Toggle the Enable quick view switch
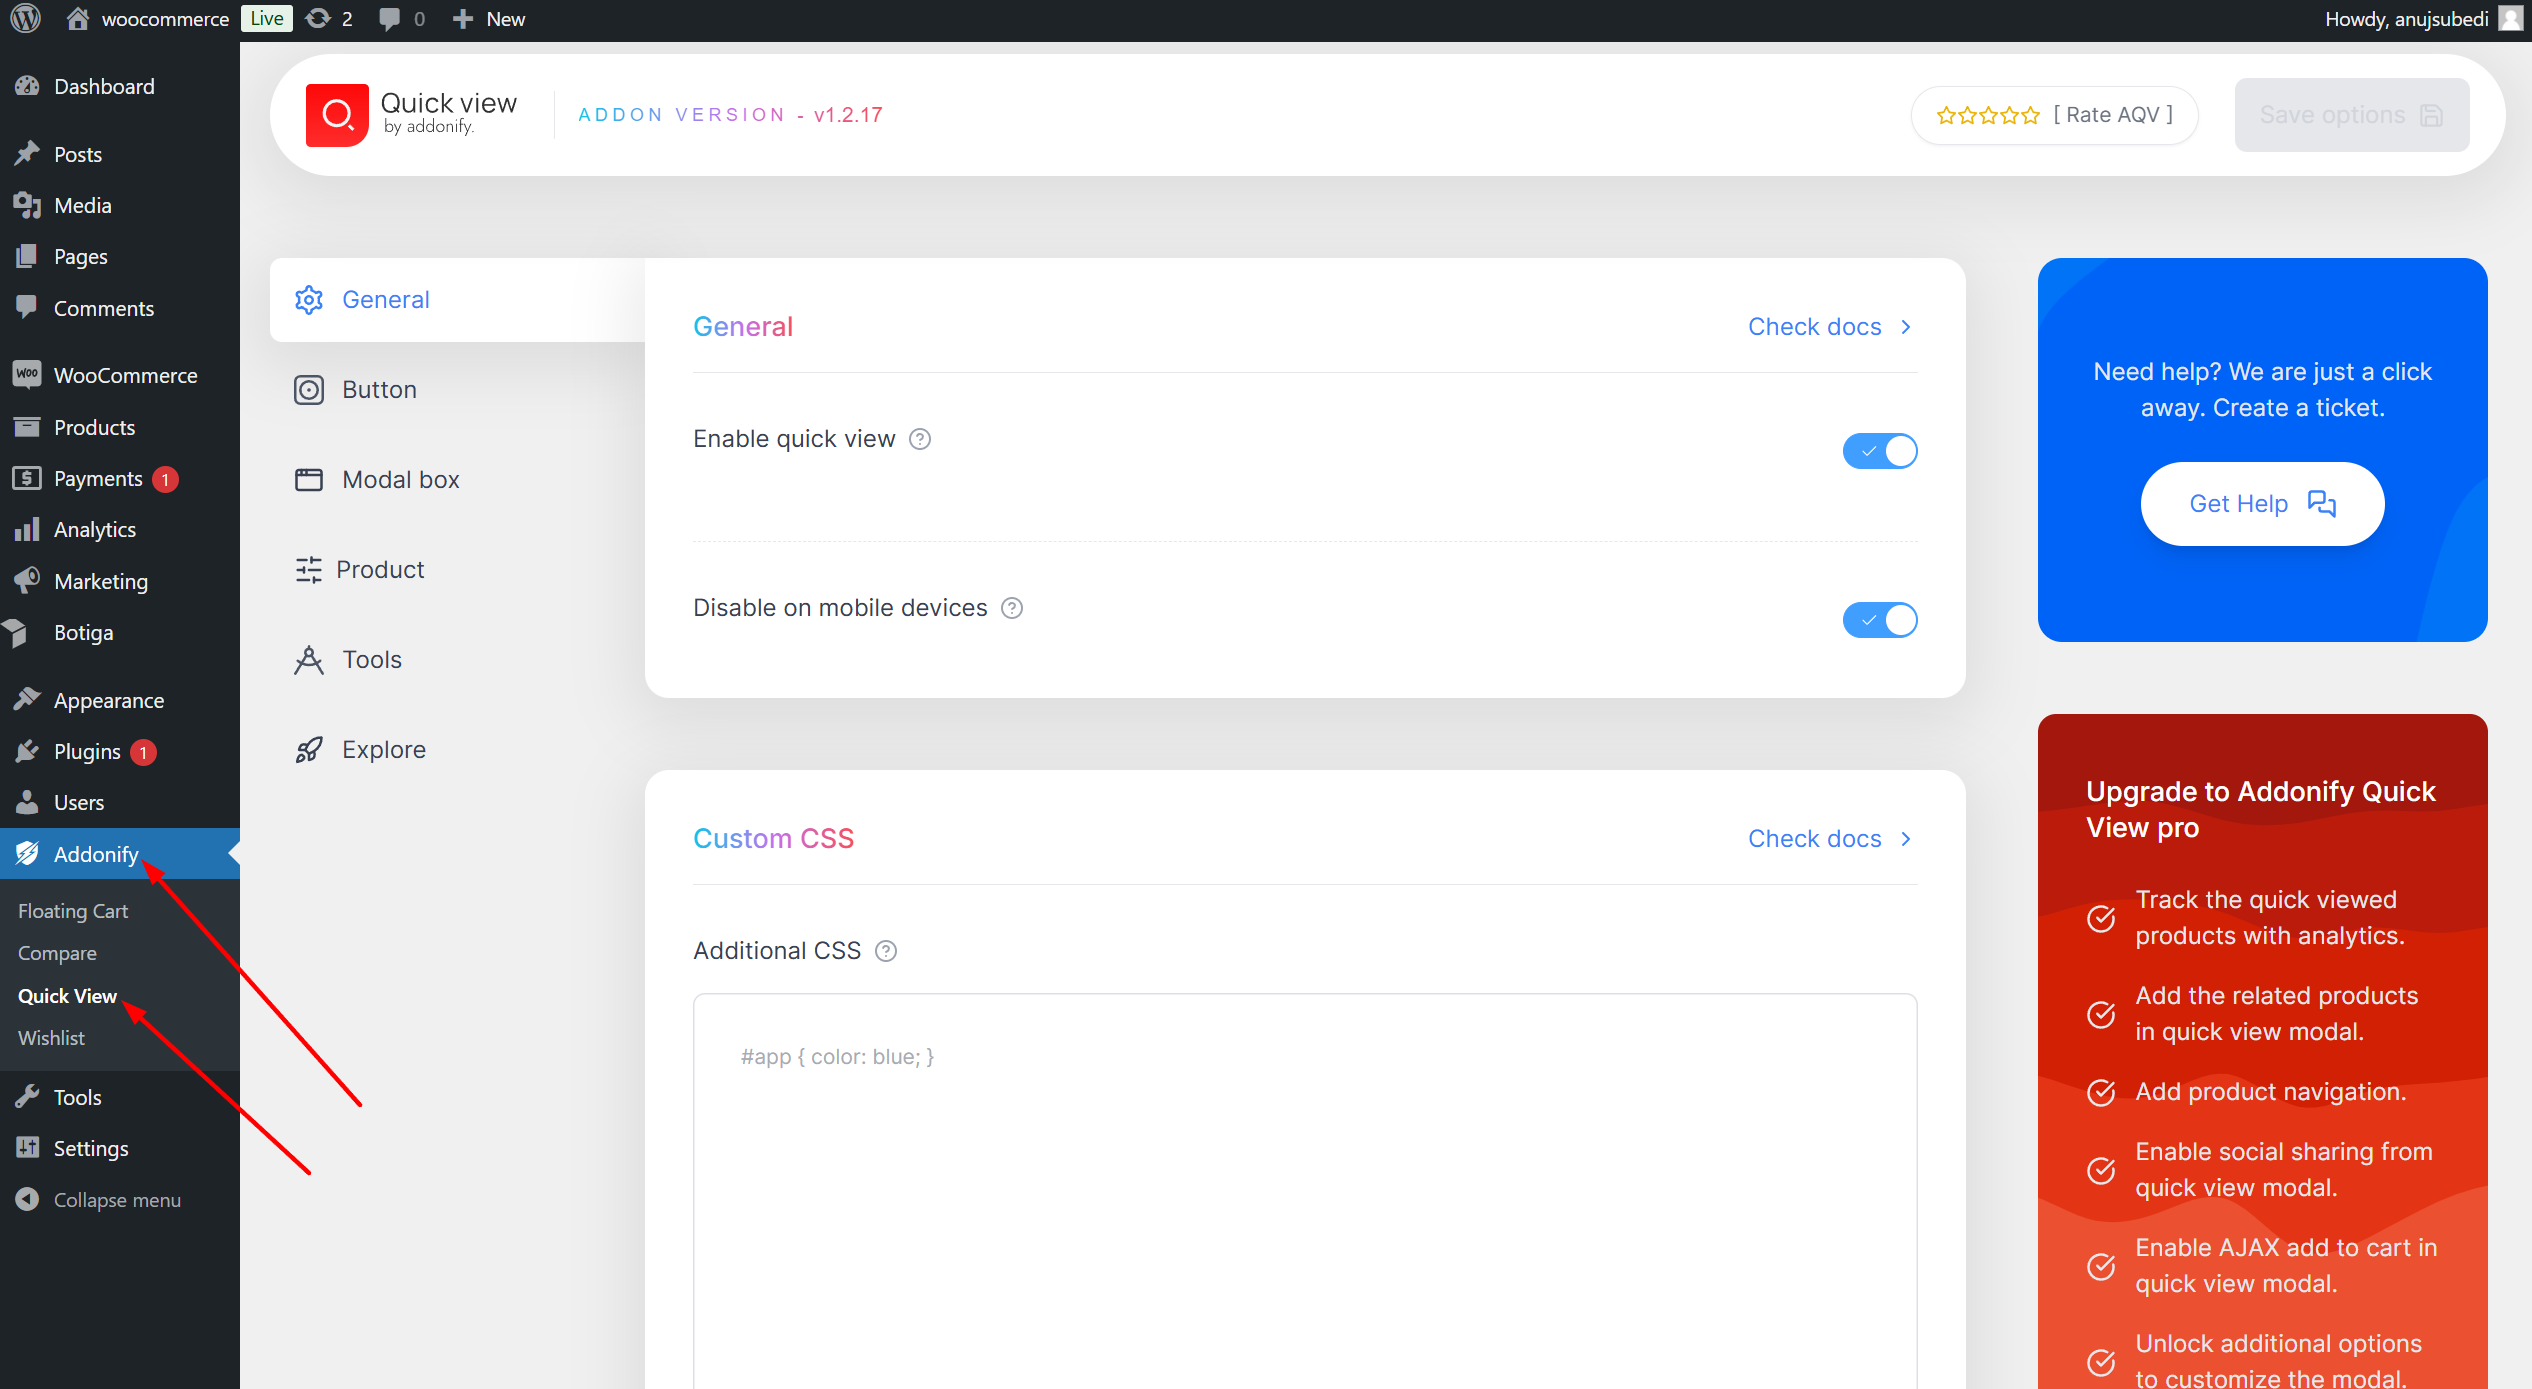The image size is (2532, 1389). click(x=1881, y=452)
